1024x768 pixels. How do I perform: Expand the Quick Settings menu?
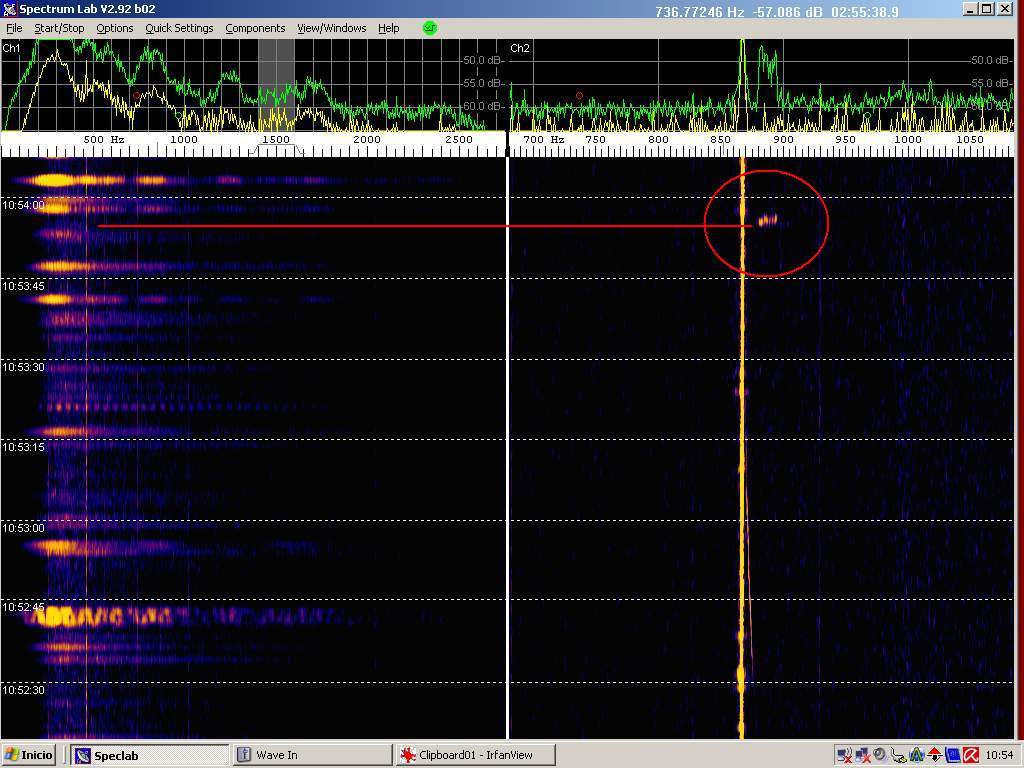[x=179, y=28]
